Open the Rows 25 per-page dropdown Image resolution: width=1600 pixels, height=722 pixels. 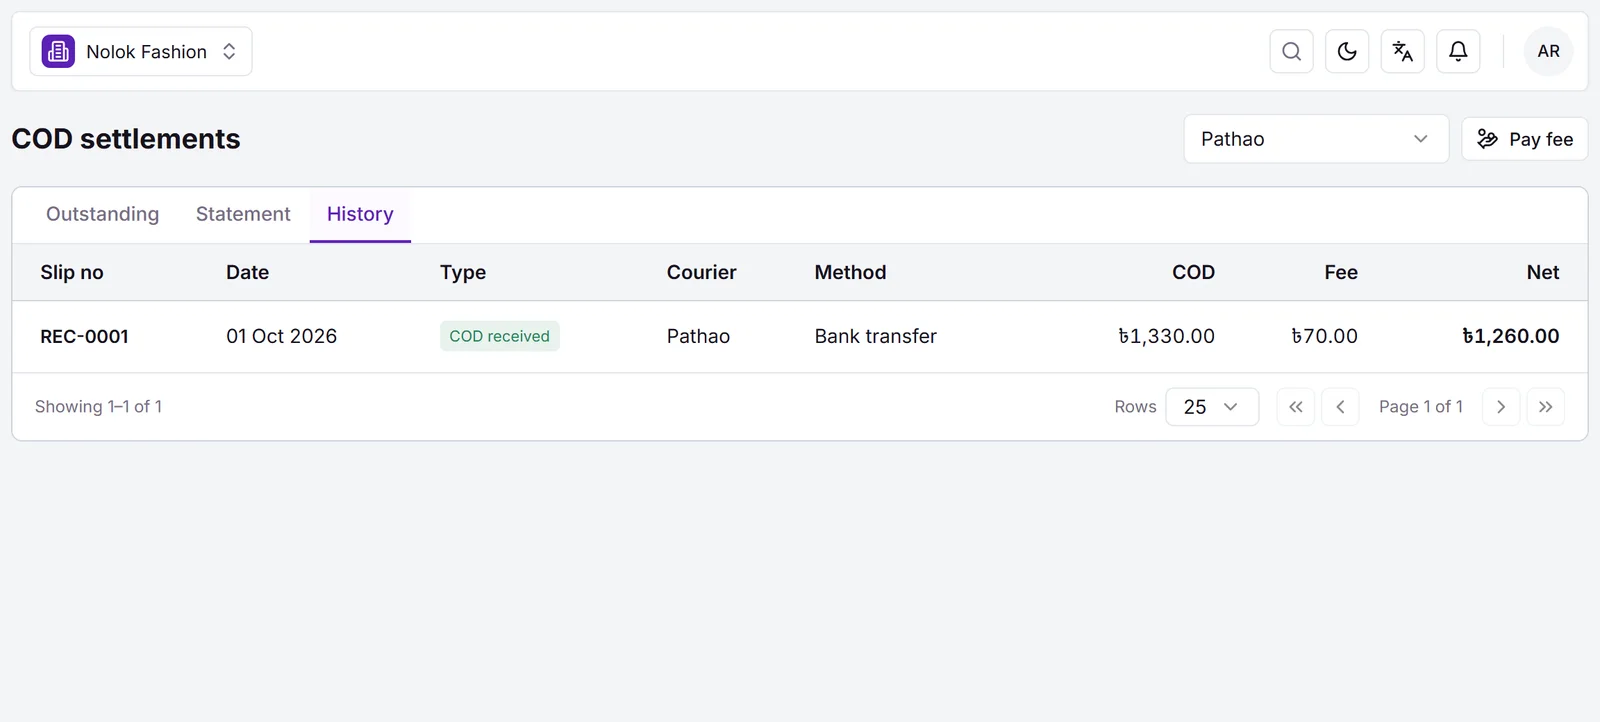tap(1211, 407)
